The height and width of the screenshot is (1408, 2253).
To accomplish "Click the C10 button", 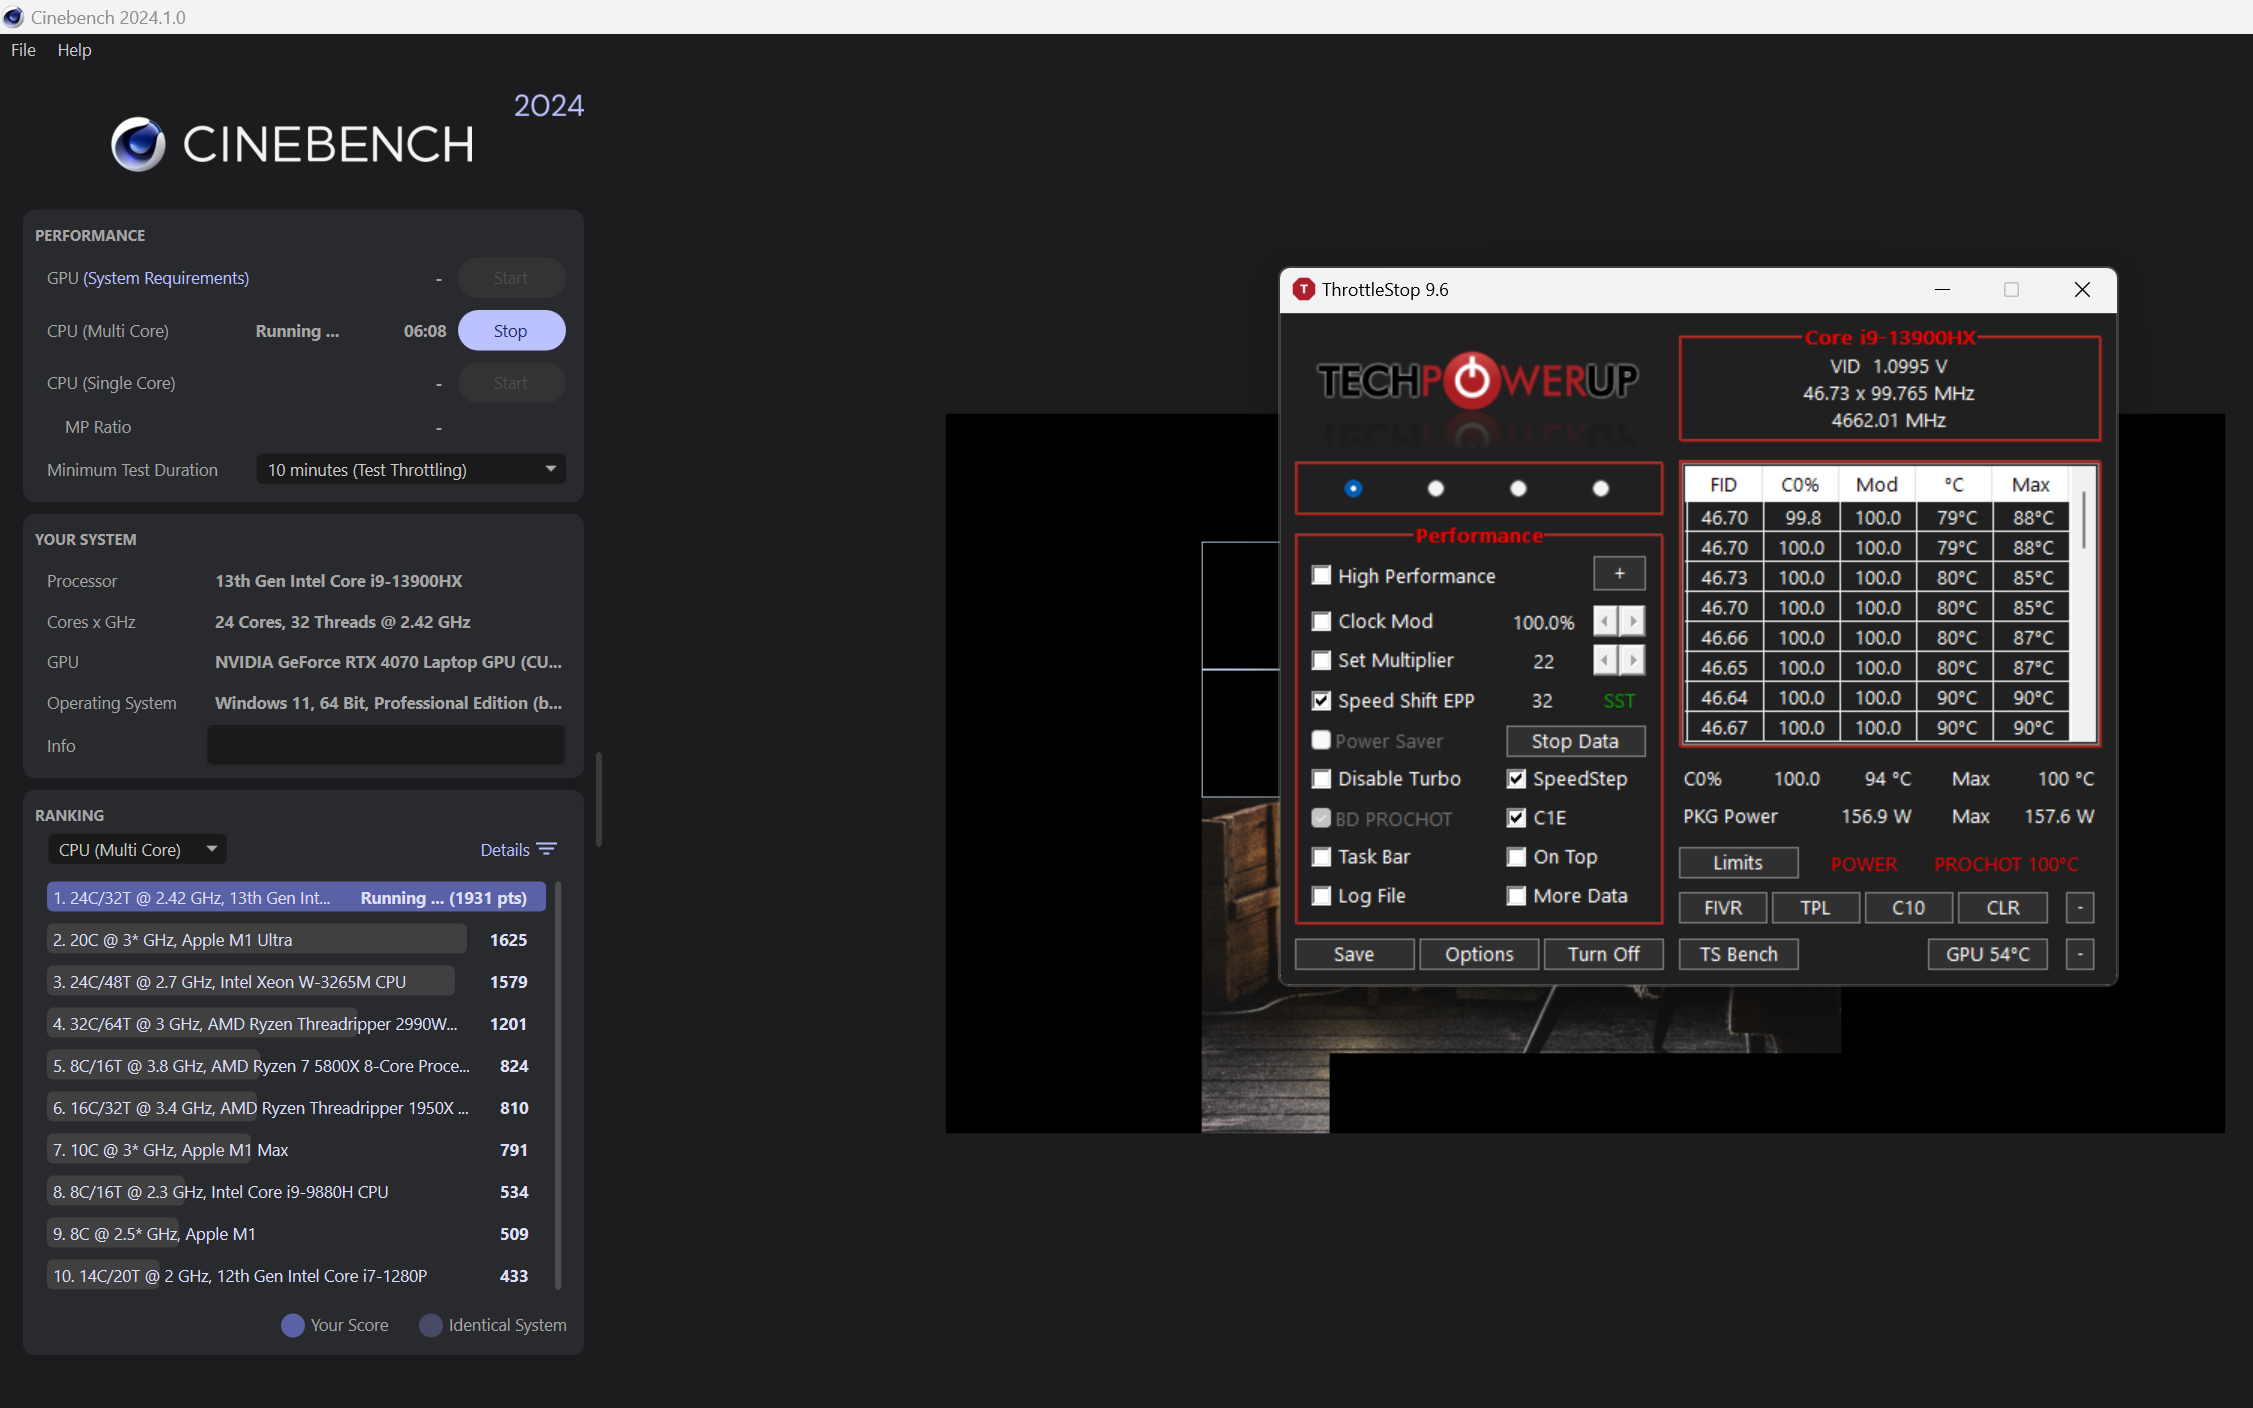I will [x=1908, y=908].
